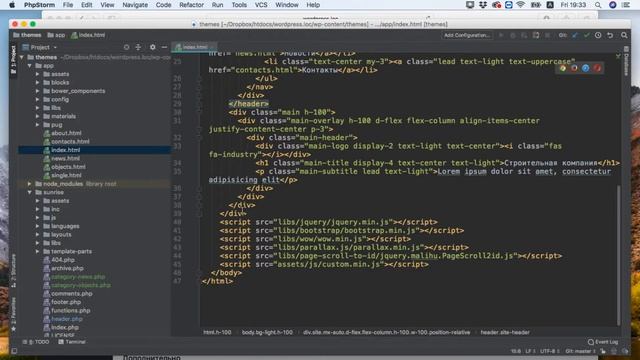Open Project panel settings gear
This screenshot has width=640, height=360.
[152, 47]
